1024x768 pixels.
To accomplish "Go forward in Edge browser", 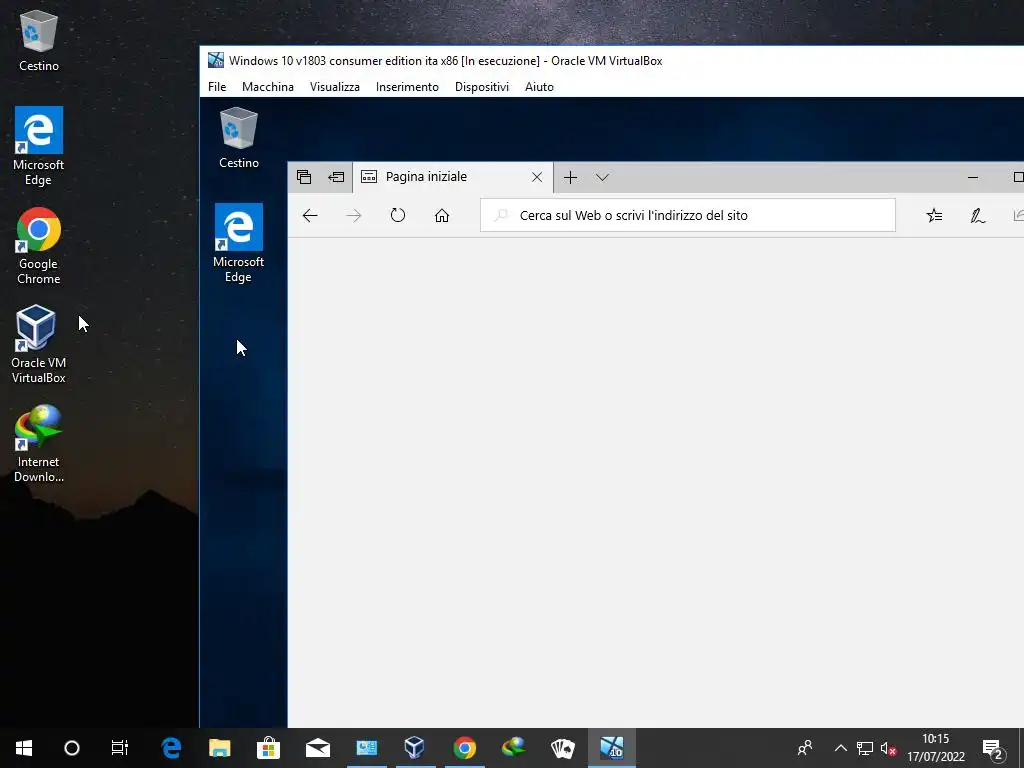I will (x=353, y=216).
